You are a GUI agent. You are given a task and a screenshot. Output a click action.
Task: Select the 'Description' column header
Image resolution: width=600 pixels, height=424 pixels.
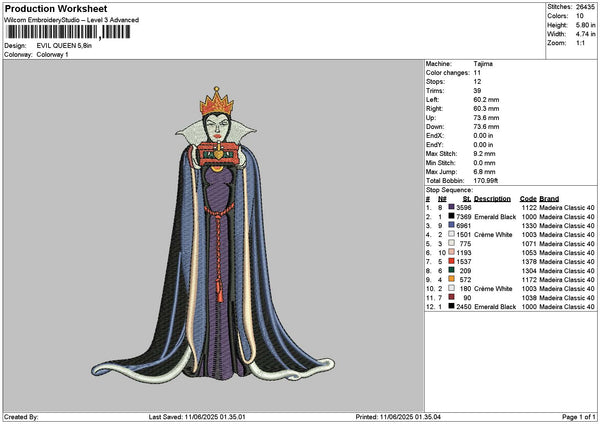click(492, 199)
